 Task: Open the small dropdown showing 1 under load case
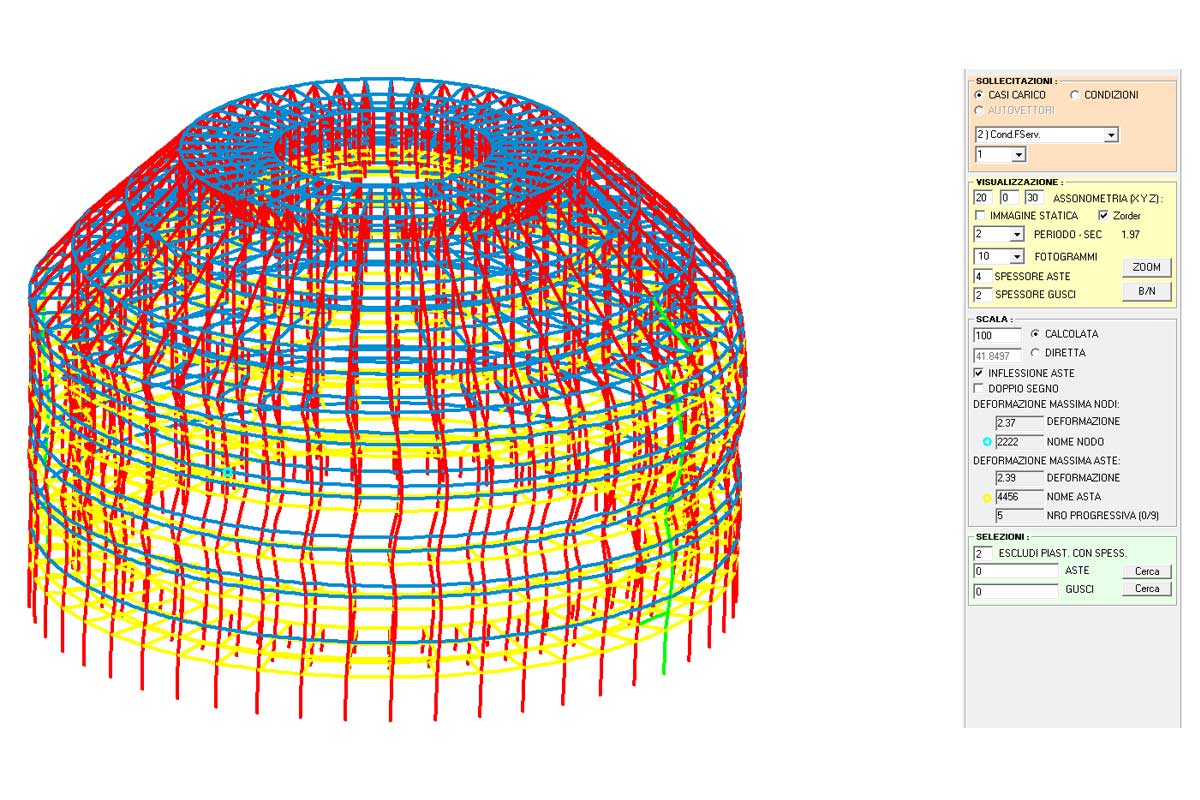1000,155
